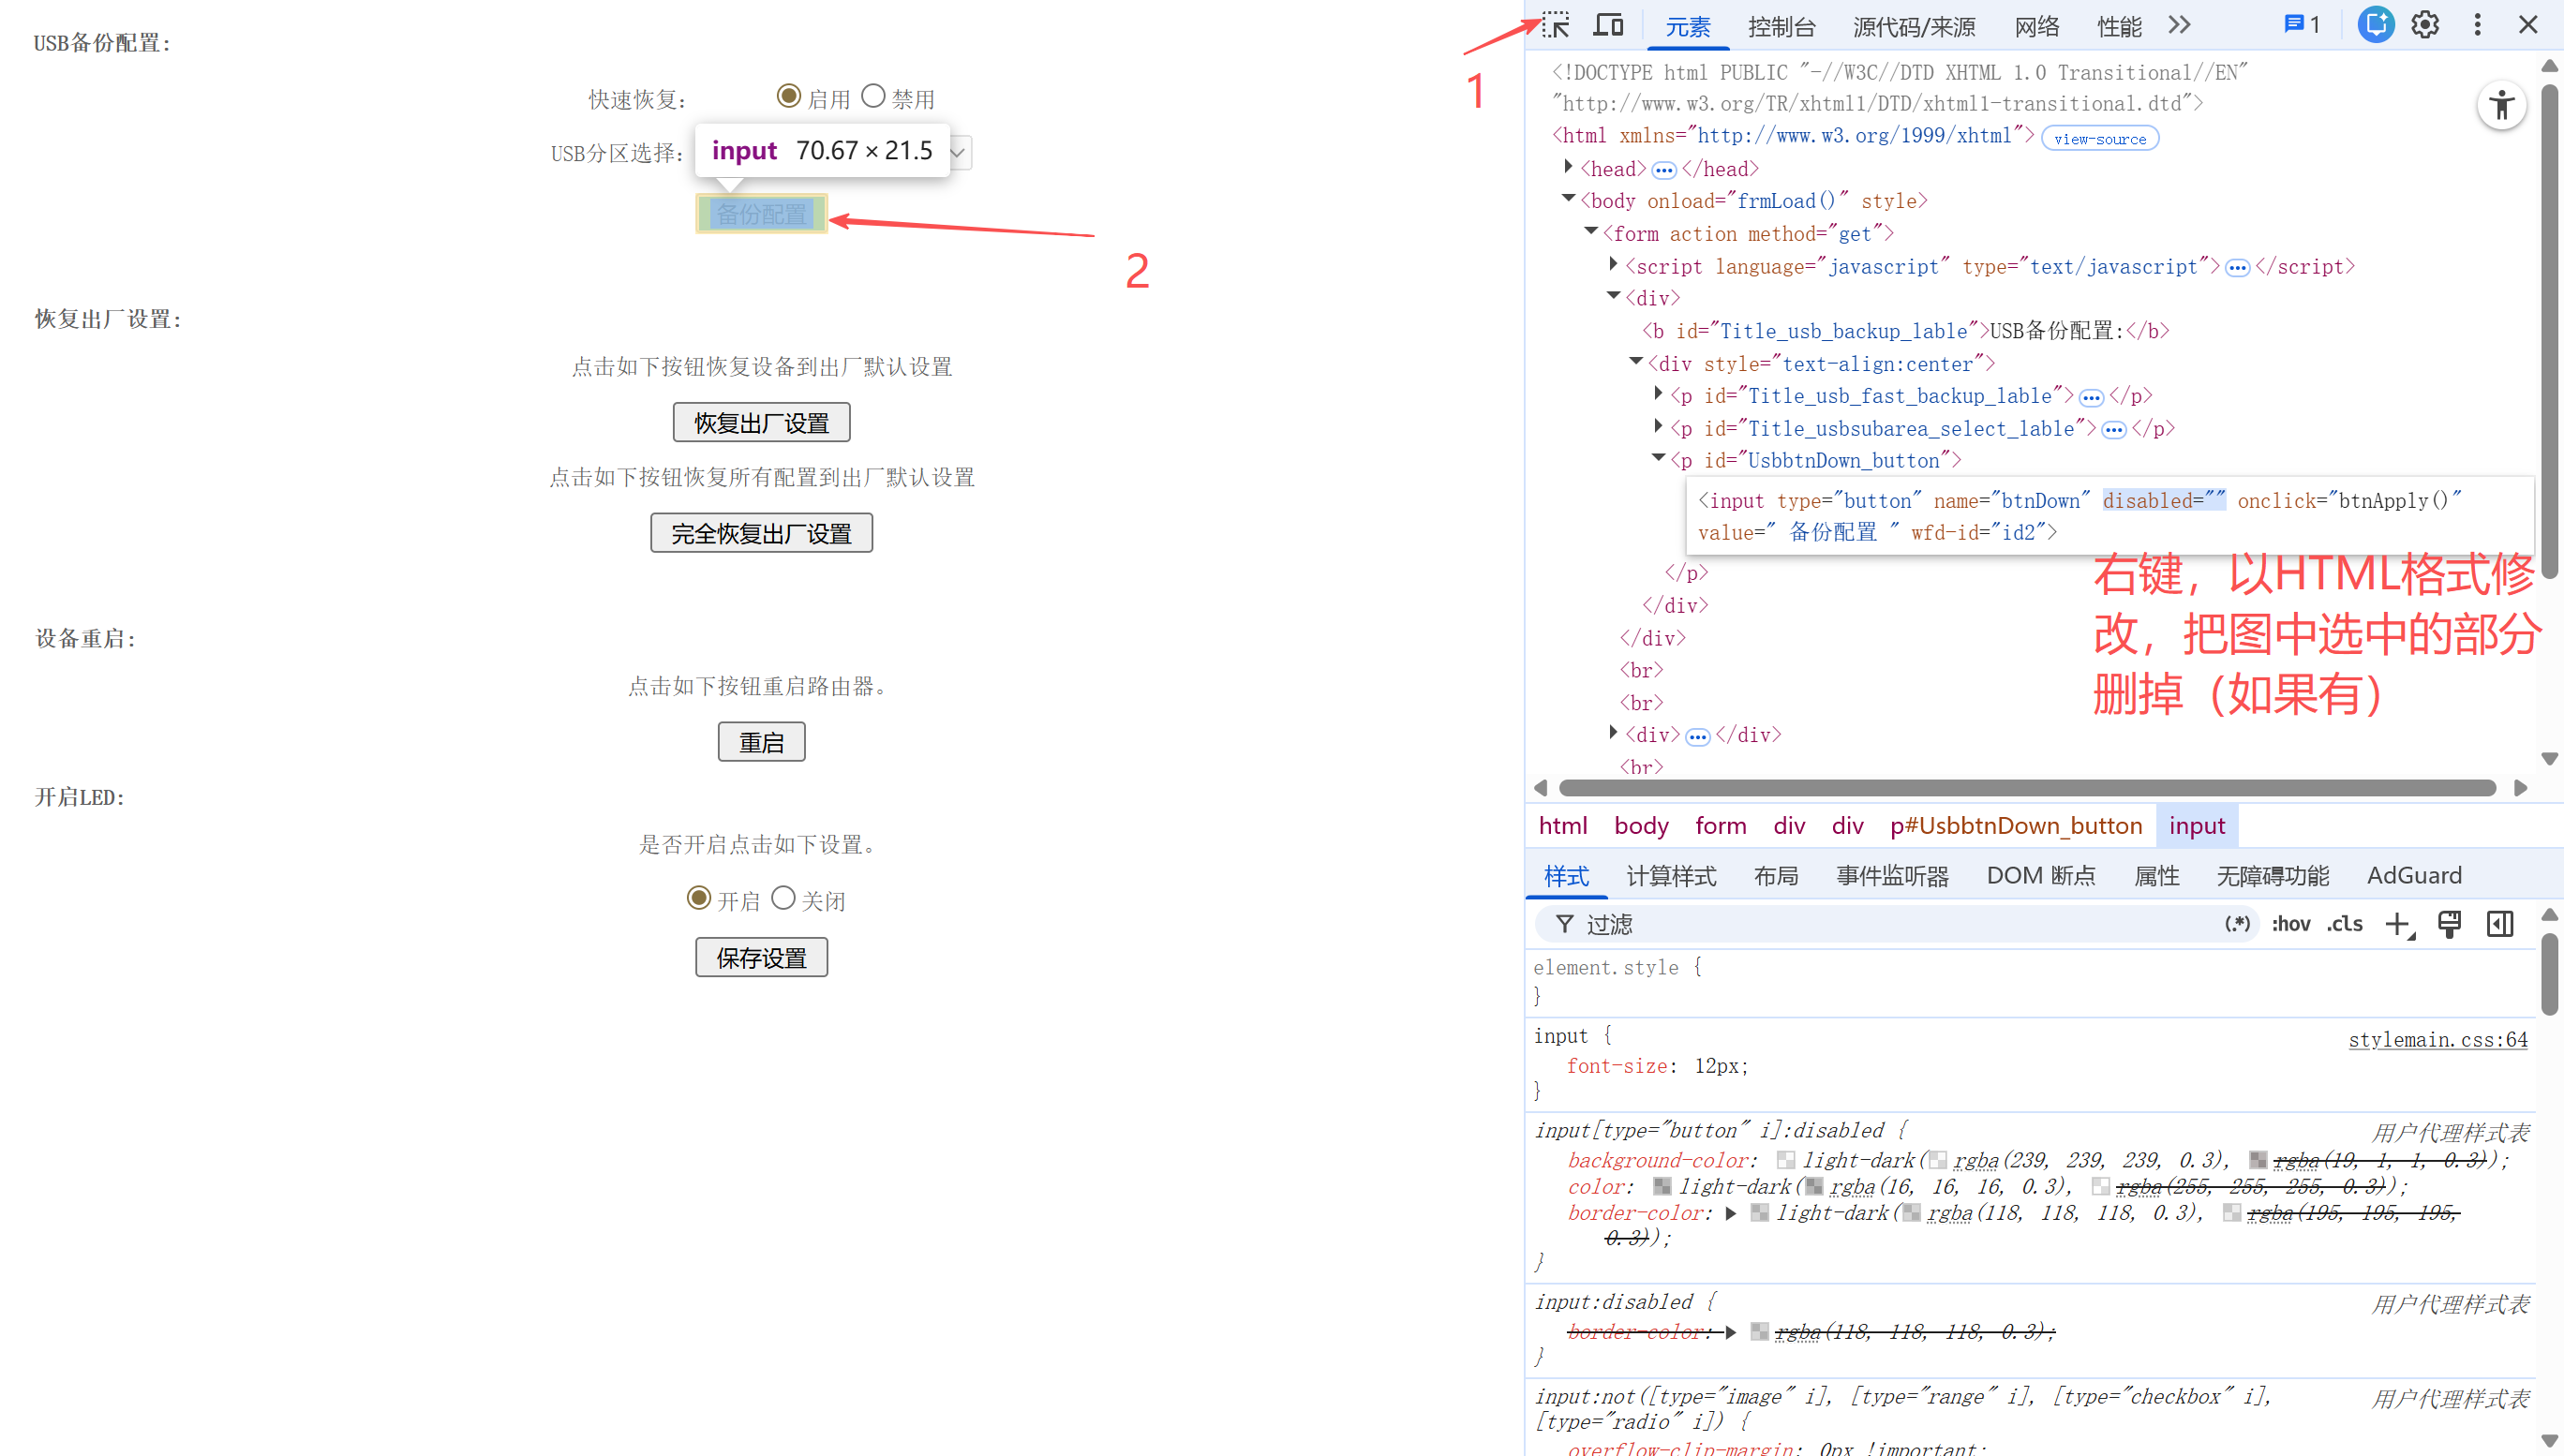The image size is (2564, 1456).
Task: Open the .cls element classes panel
Action: coord(2344,923)
